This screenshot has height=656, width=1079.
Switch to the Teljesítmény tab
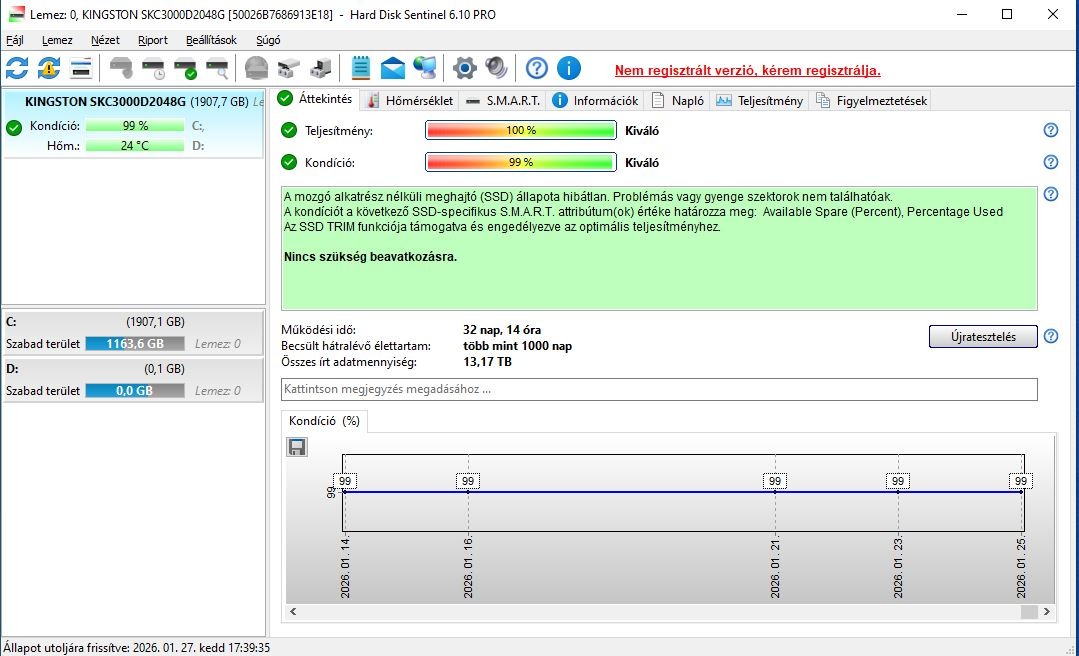tap(760, 100)
